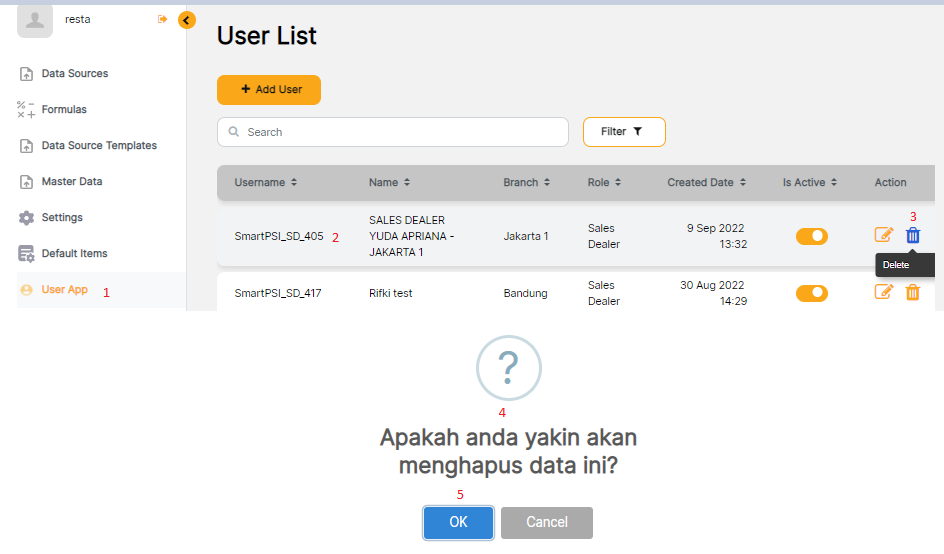
Task: Toggle Is Active switch for SmartPSI_SD_405
Action: pyautogui.click(x=811, y=236)
